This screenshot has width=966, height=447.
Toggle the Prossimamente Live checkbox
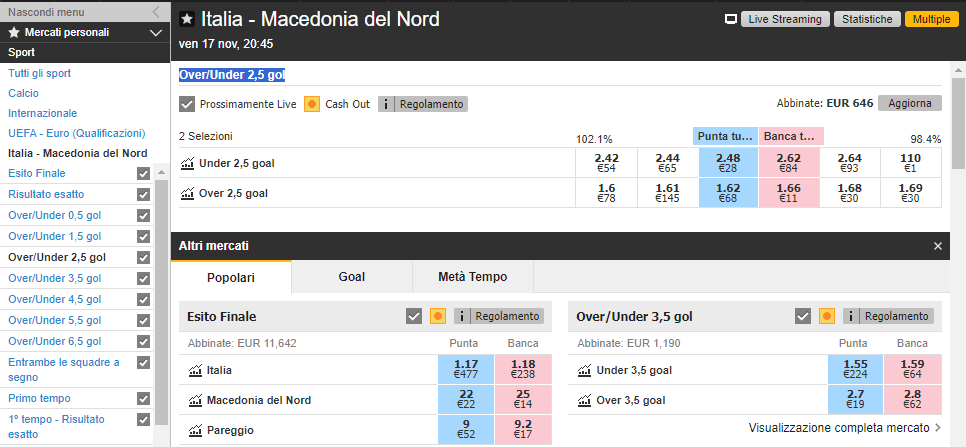(187, 104)
